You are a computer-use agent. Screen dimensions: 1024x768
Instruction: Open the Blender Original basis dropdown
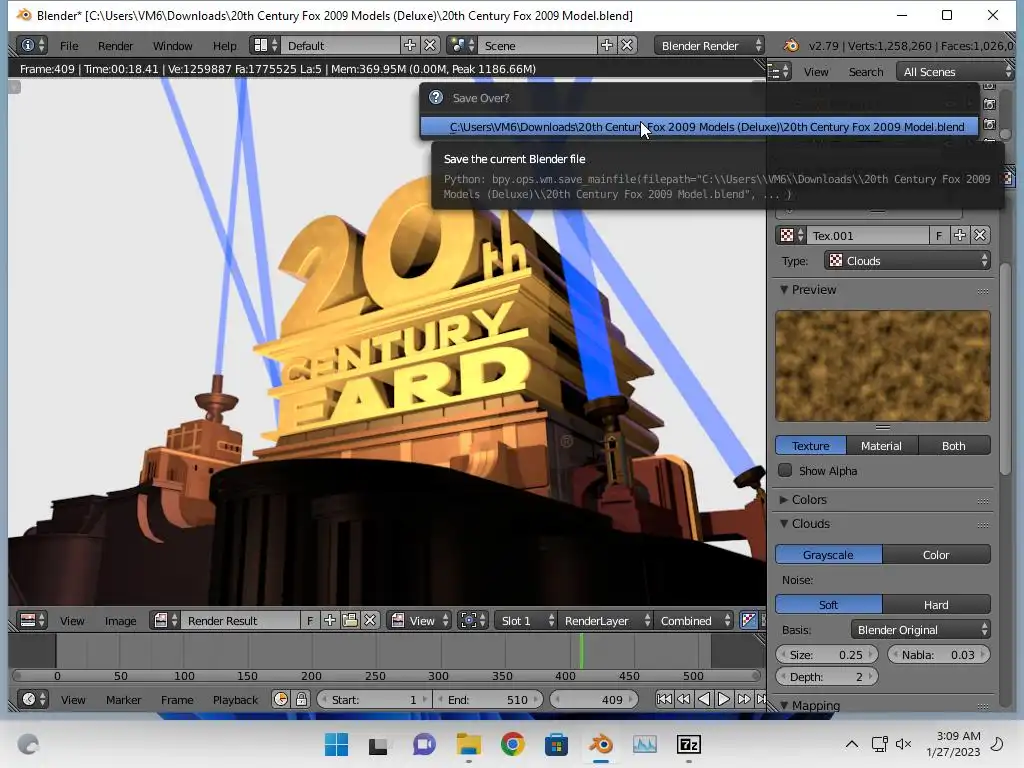pyautogui.click(x=921, y=630)
